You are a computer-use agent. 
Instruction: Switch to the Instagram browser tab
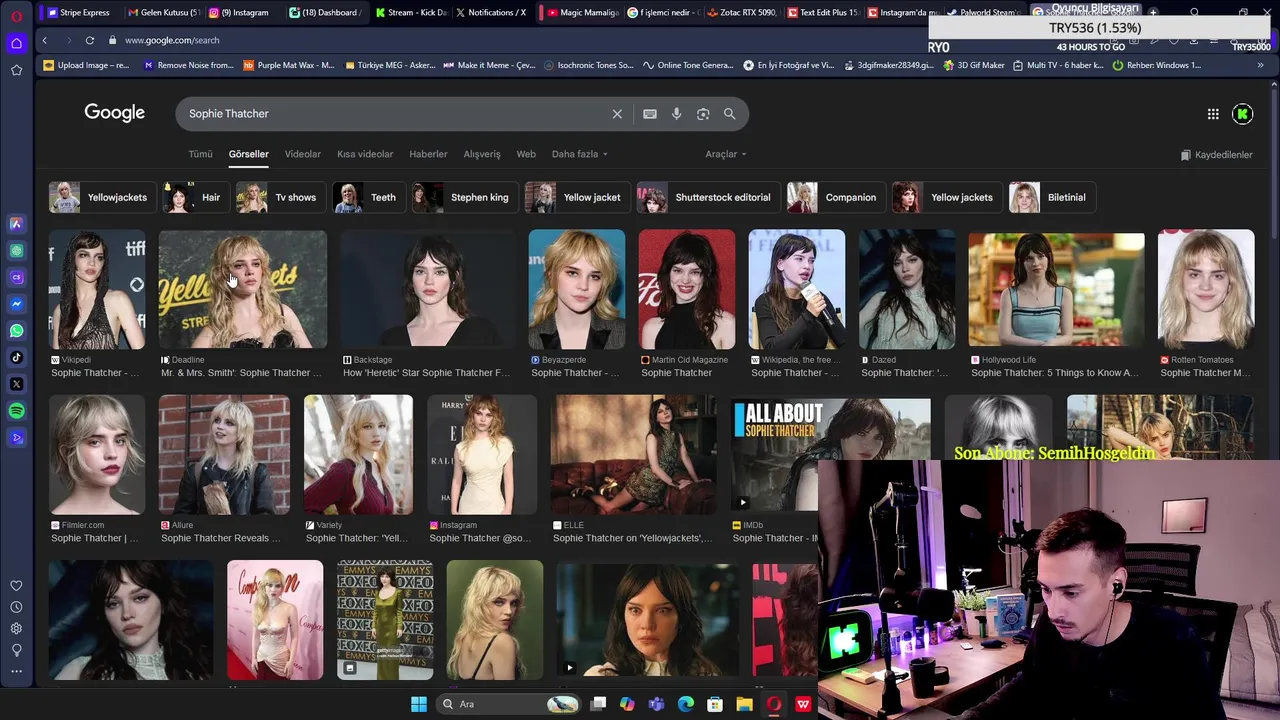[x=243, y=12]
